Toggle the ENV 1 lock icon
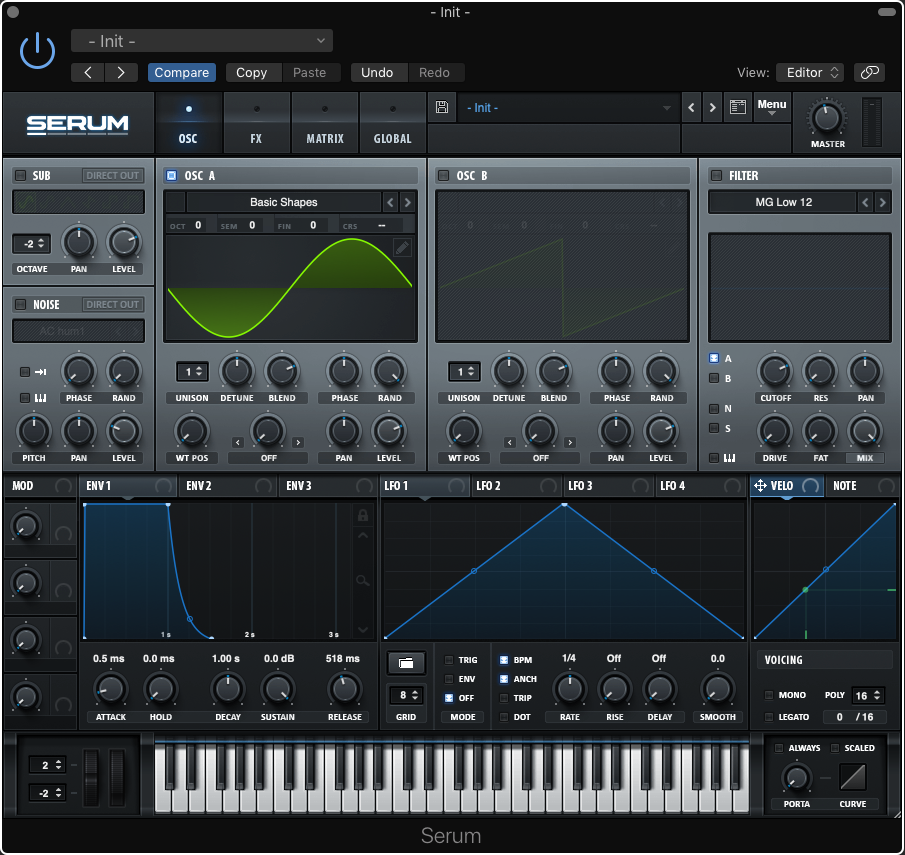 coord(362,516)
